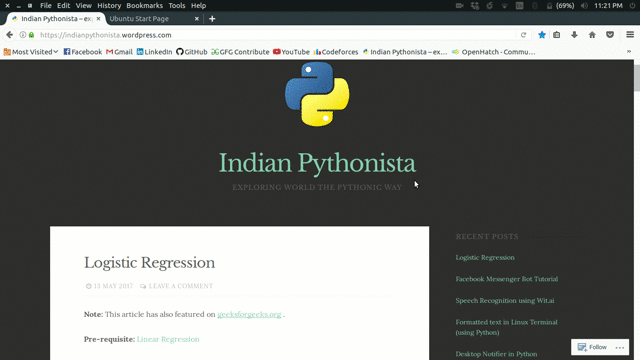
Task: Open Speech Recognition using Wit.ai post
Action: [x=505, y=301]
